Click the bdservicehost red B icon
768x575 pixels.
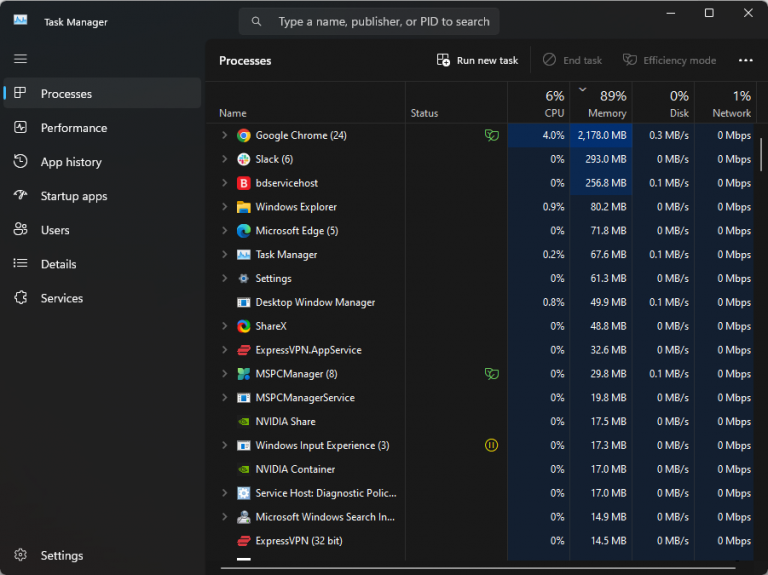243,183
